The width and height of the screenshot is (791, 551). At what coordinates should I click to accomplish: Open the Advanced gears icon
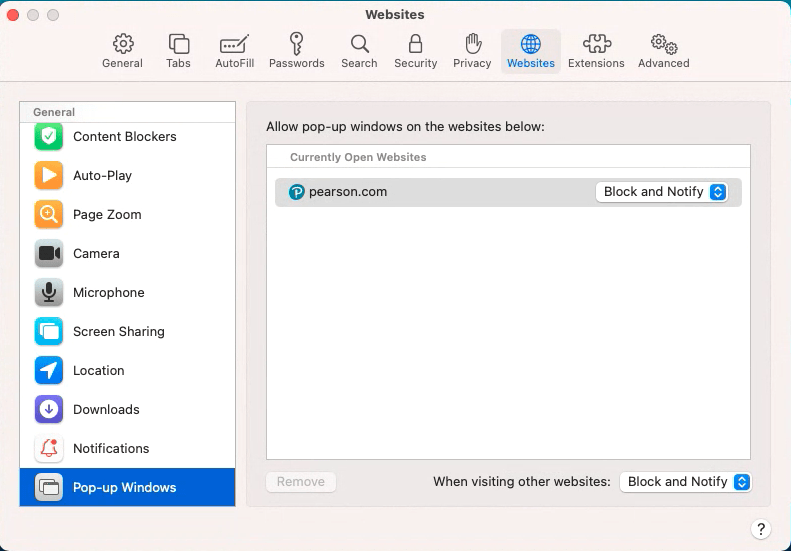pyautogui.click(x=664, y=44)
